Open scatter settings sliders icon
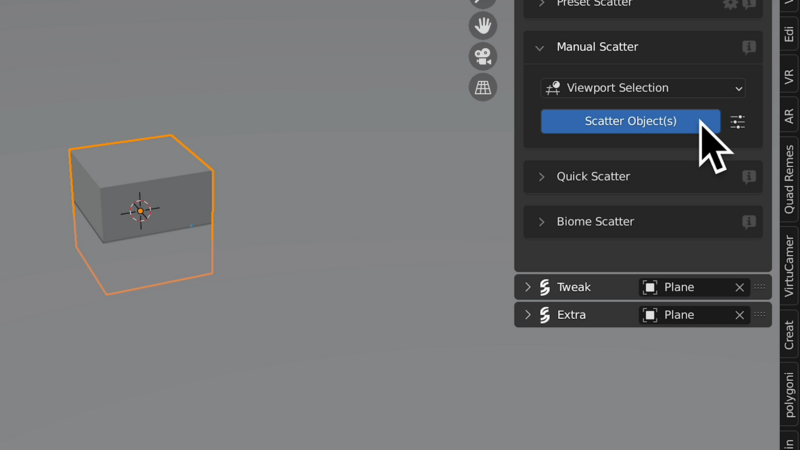This screenshot has width=800, height=450. pyautogui.click(x=737, y=121)
